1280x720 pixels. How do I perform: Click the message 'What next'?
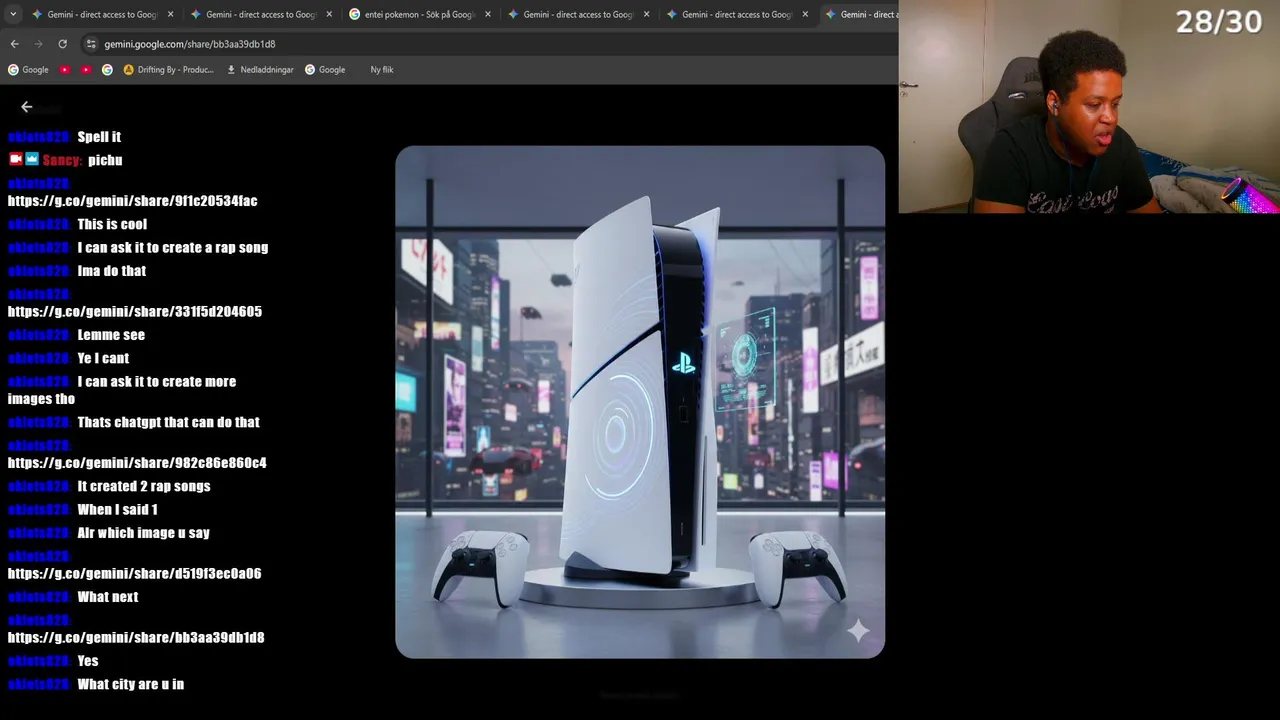point(108,597)
